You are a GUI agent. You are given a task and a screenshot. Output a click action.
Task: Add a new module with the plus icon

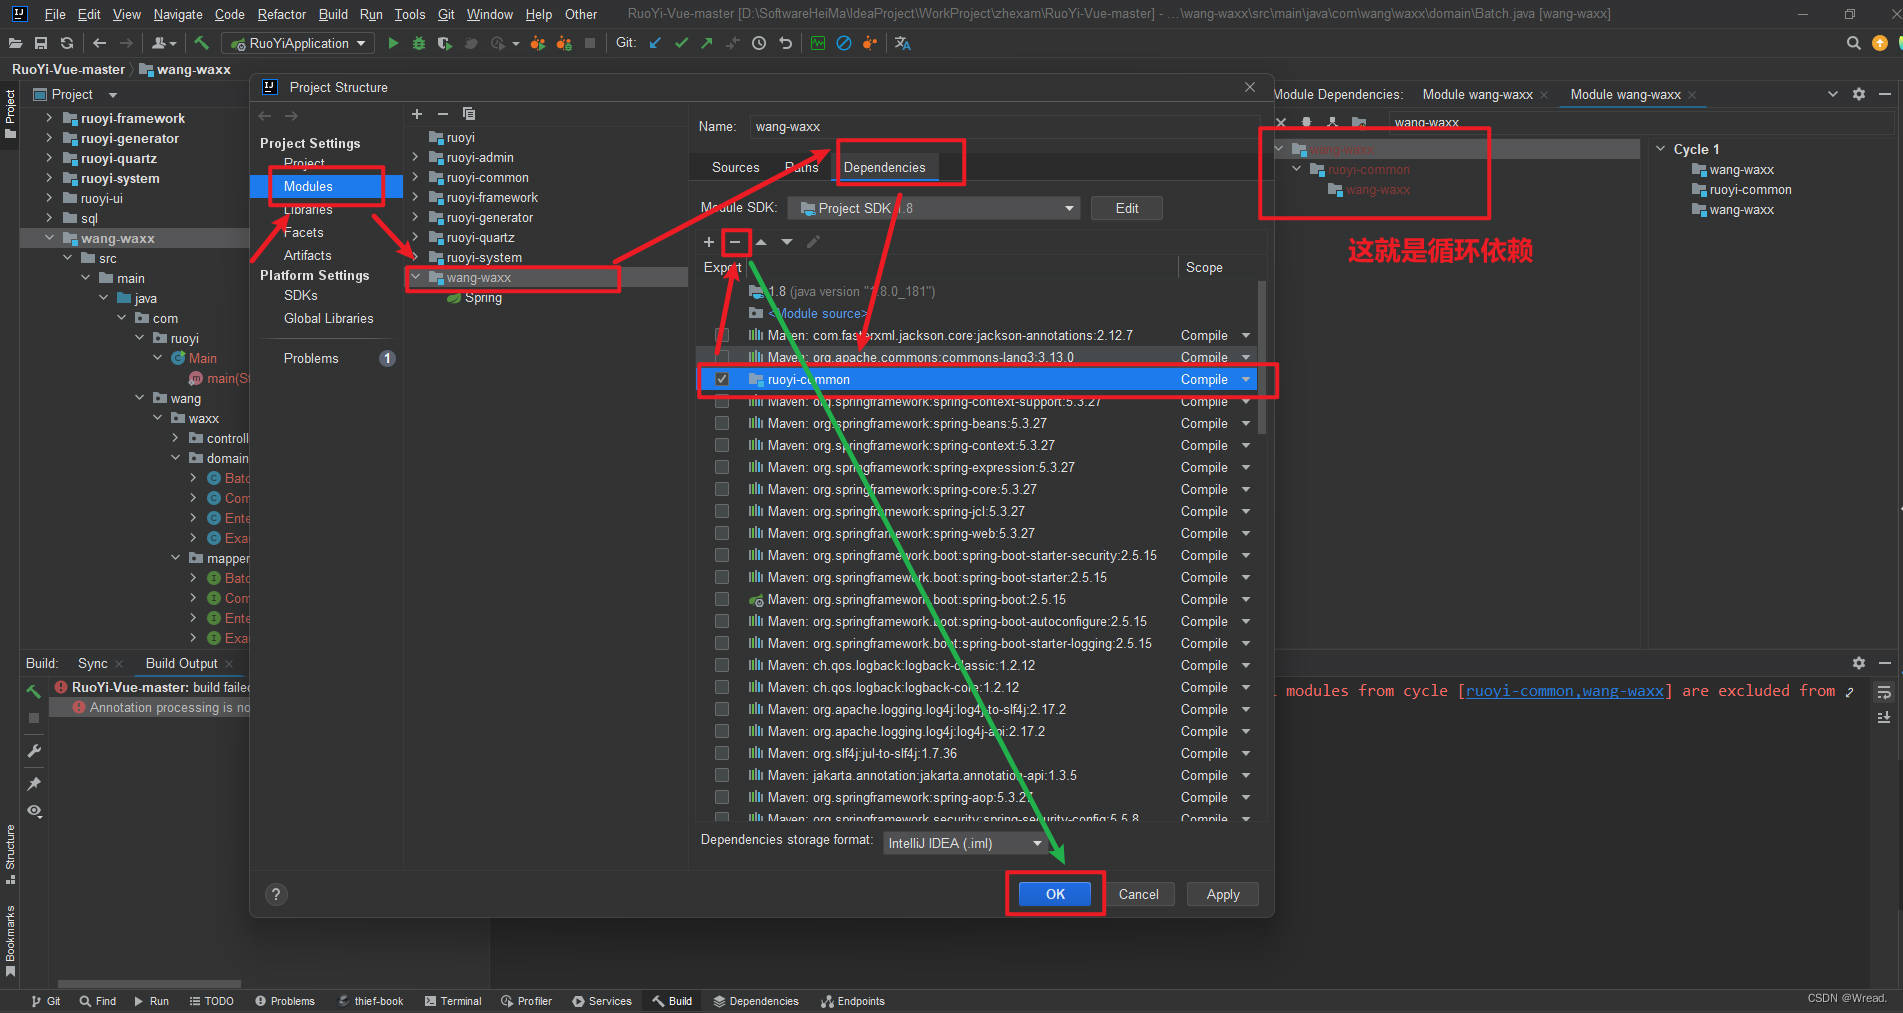pyautogui.click(x=417, y=114)
